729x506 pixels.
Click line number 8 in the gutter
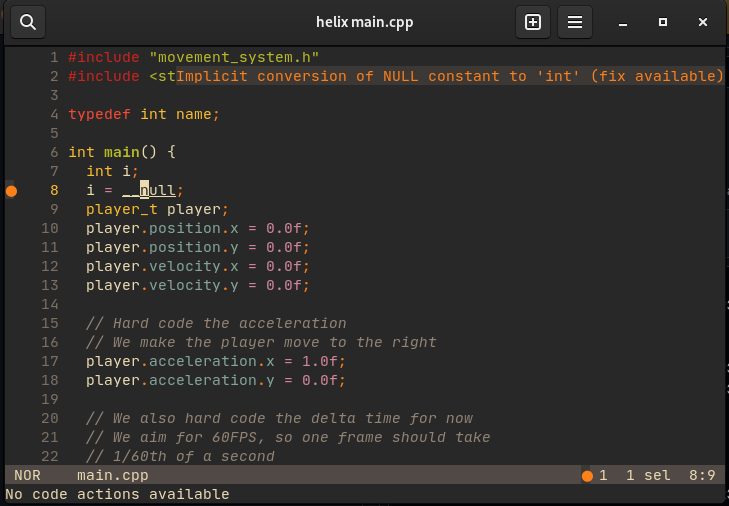point(54,190)
